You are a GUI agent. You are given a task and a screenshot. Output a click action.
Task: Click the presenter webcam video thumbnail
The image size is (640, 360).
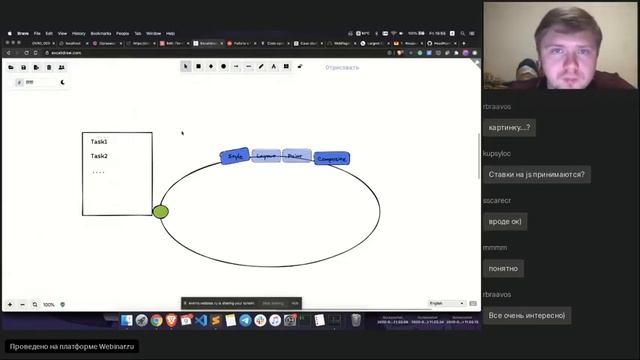pos(560,45)
